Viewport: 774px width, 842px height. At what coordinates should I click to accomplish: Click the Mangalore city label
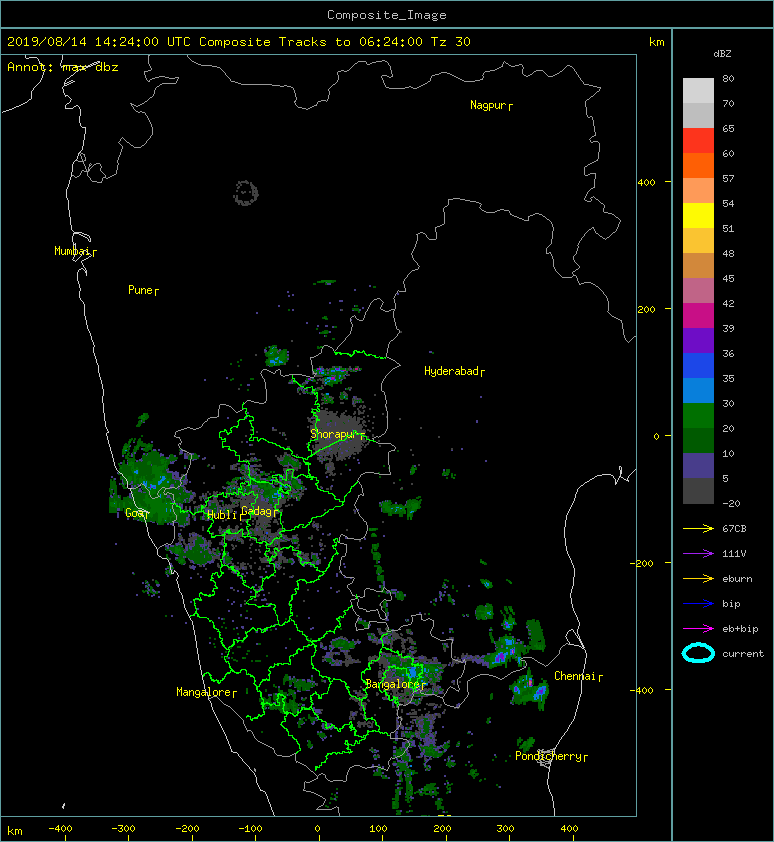tap(206, 692)
